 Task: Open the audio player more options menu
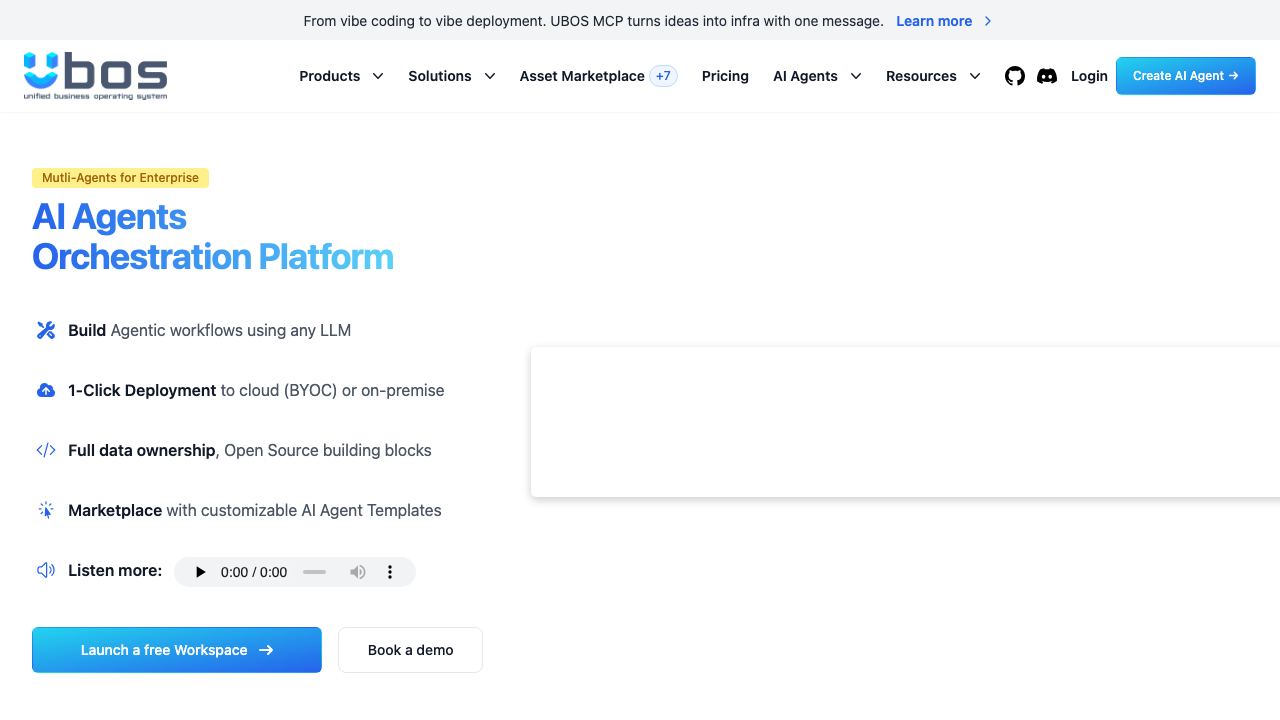pyautogui.click(x=390, y=572)
